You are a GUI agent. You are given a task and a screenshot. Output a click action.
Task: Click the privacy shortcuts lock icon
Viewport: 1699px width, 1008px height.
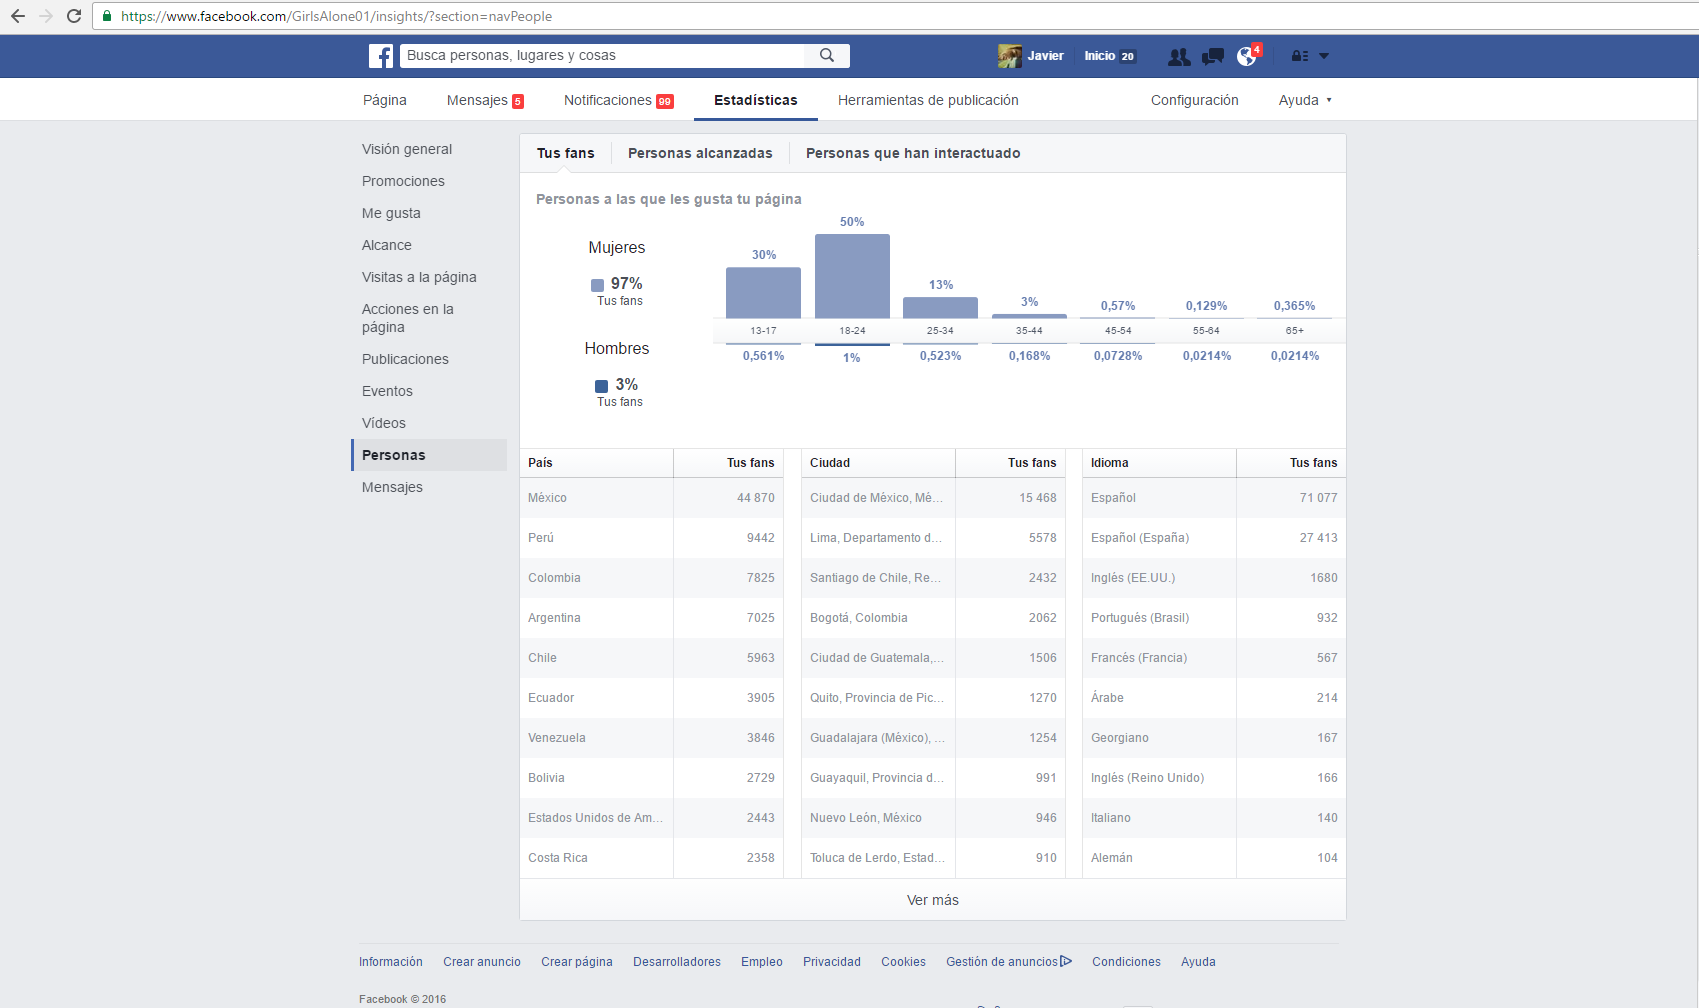[x=1300, y=57]
